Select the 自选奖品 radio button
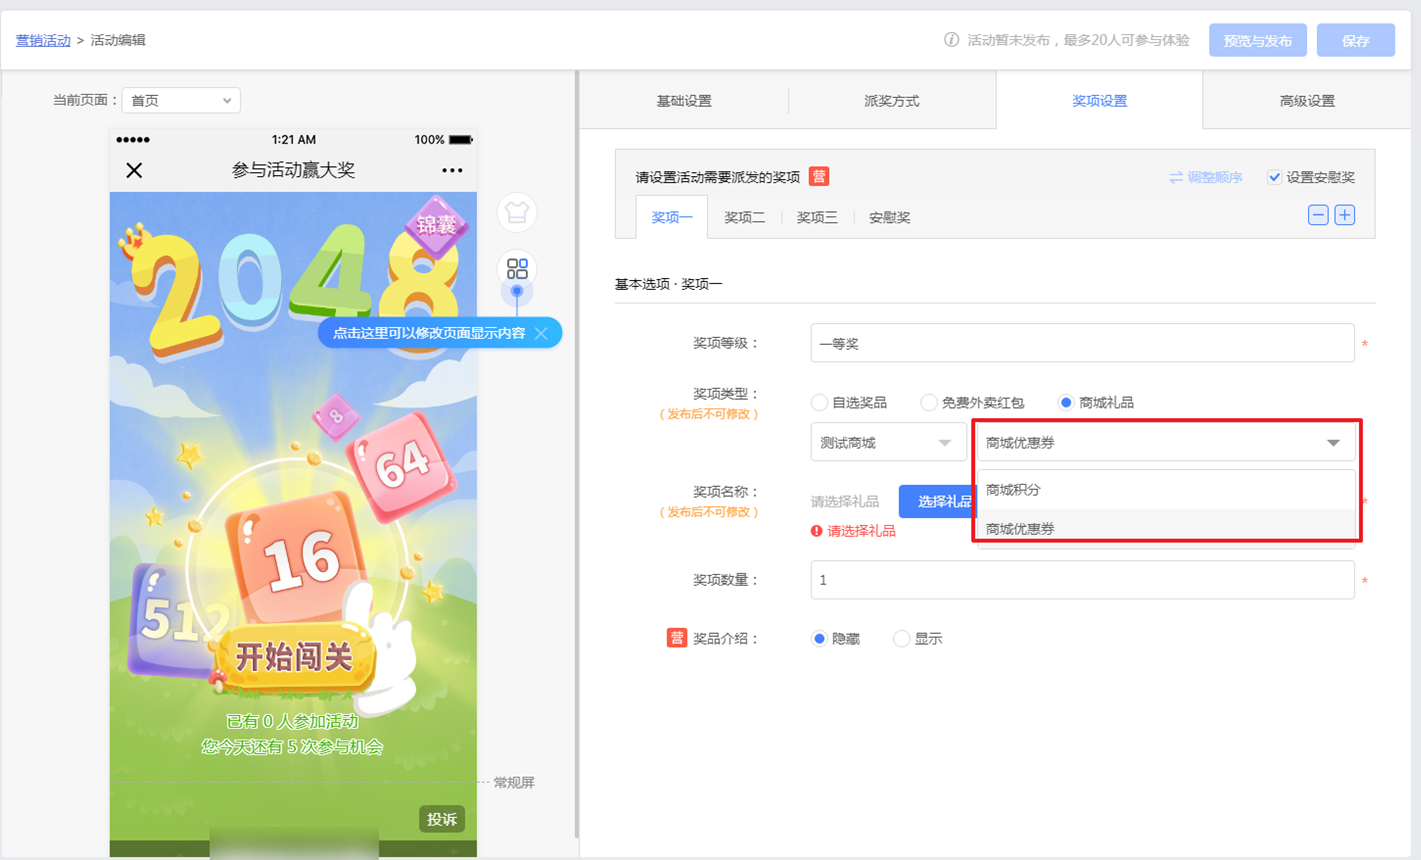This screenshot has height=860, width=1421. (819, 402)
